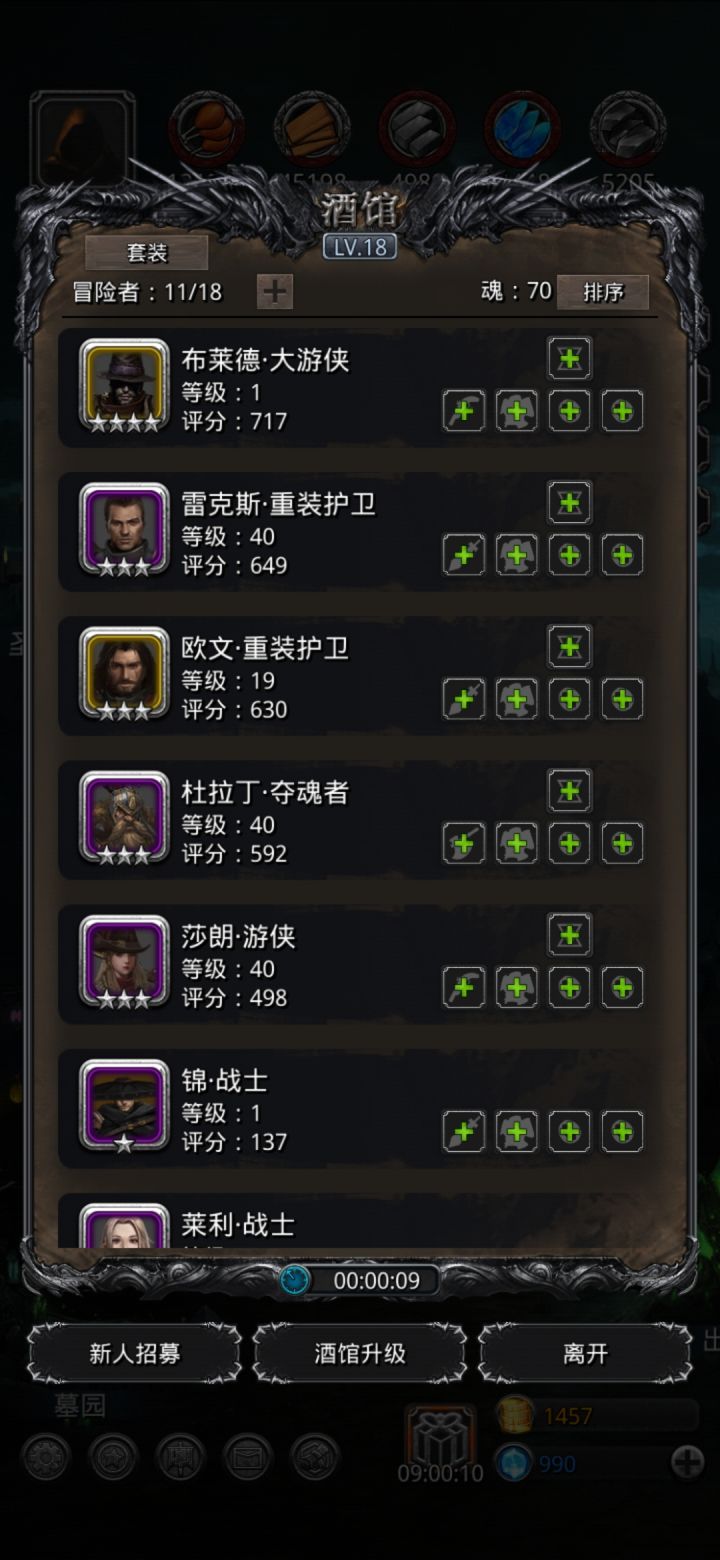Tap the last green plus slot for 杜拉丁·夺魂者
The image size is (720, 1560).
coord(622,843)
